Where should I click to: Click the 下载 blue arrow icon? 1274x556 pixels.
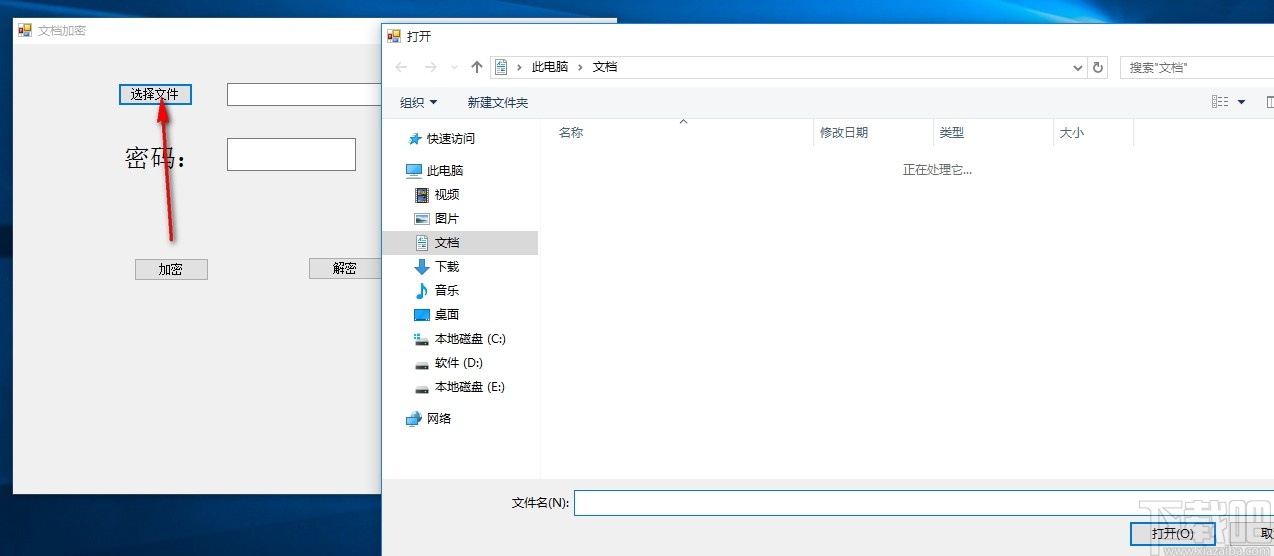coord(422,266)
